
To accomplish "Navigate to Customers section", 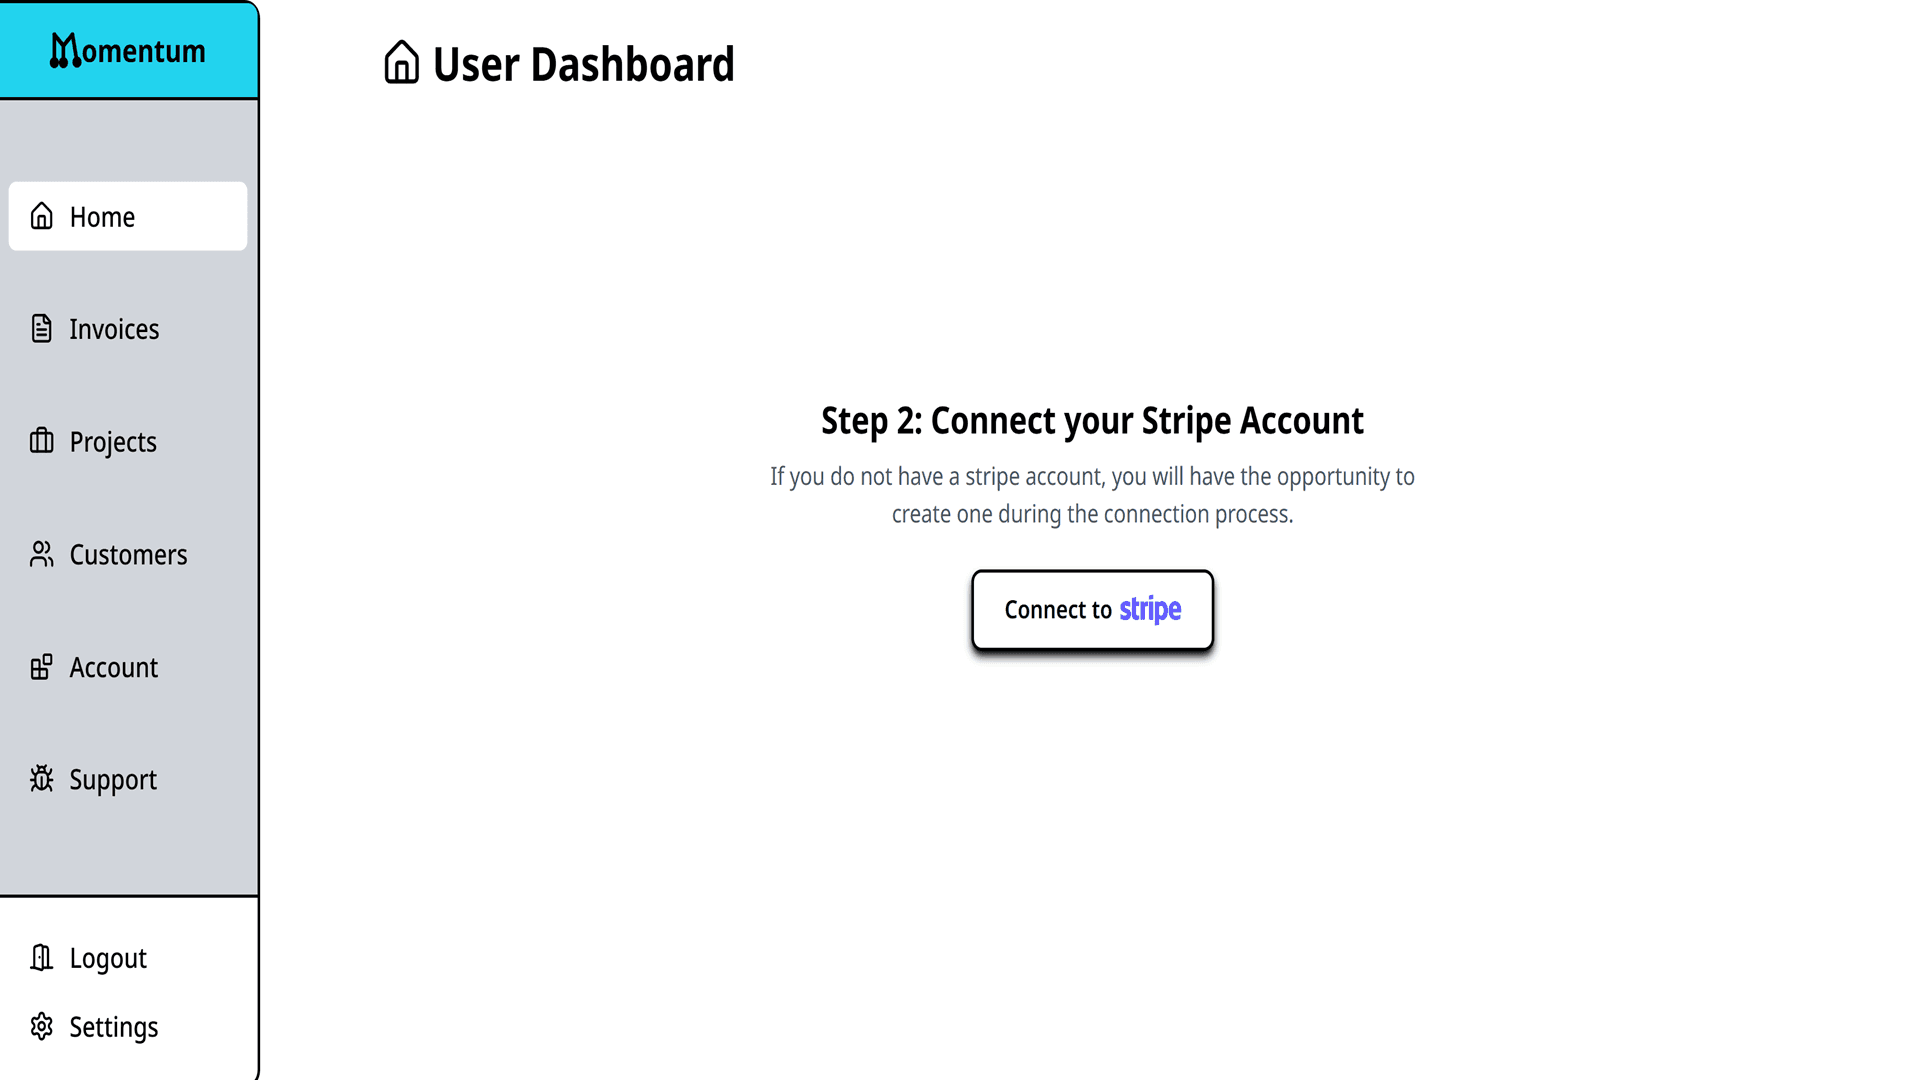I will (x=128, y=553).
